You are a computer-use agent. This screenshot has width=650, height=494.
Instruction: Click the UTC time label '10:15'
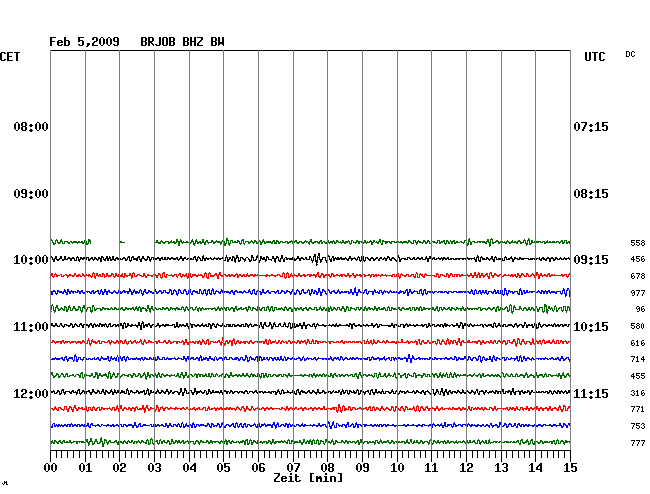coord(591,327)
